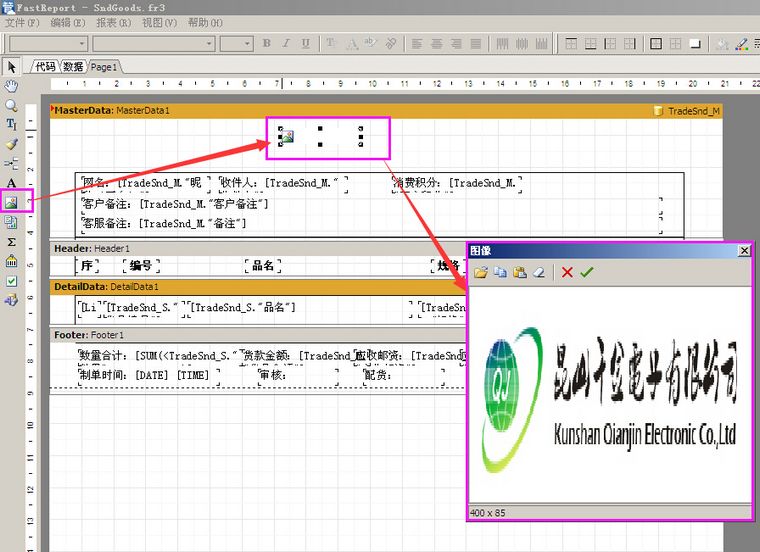Justify text alignment
Image resolution: width=760 pixels, height=552 pixels.
click(476, 44)
